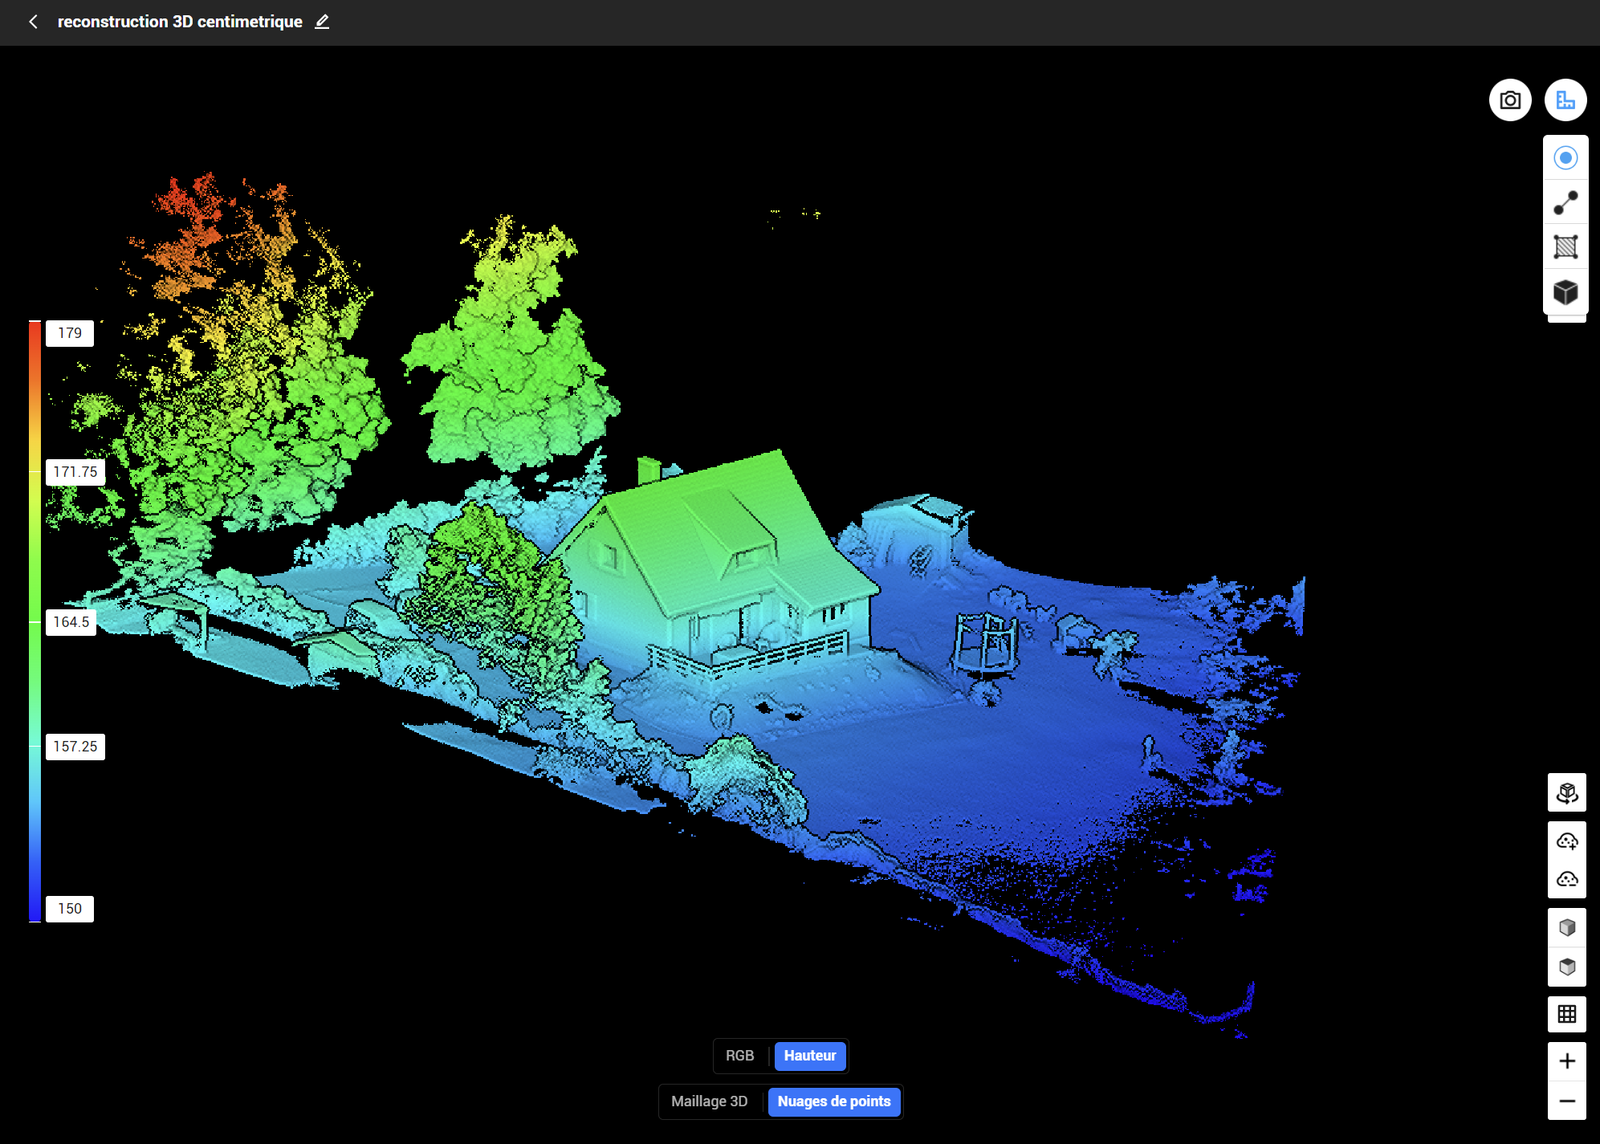Click the rotating cube orbit view icon
1600x1144 pixels.
1567,793
